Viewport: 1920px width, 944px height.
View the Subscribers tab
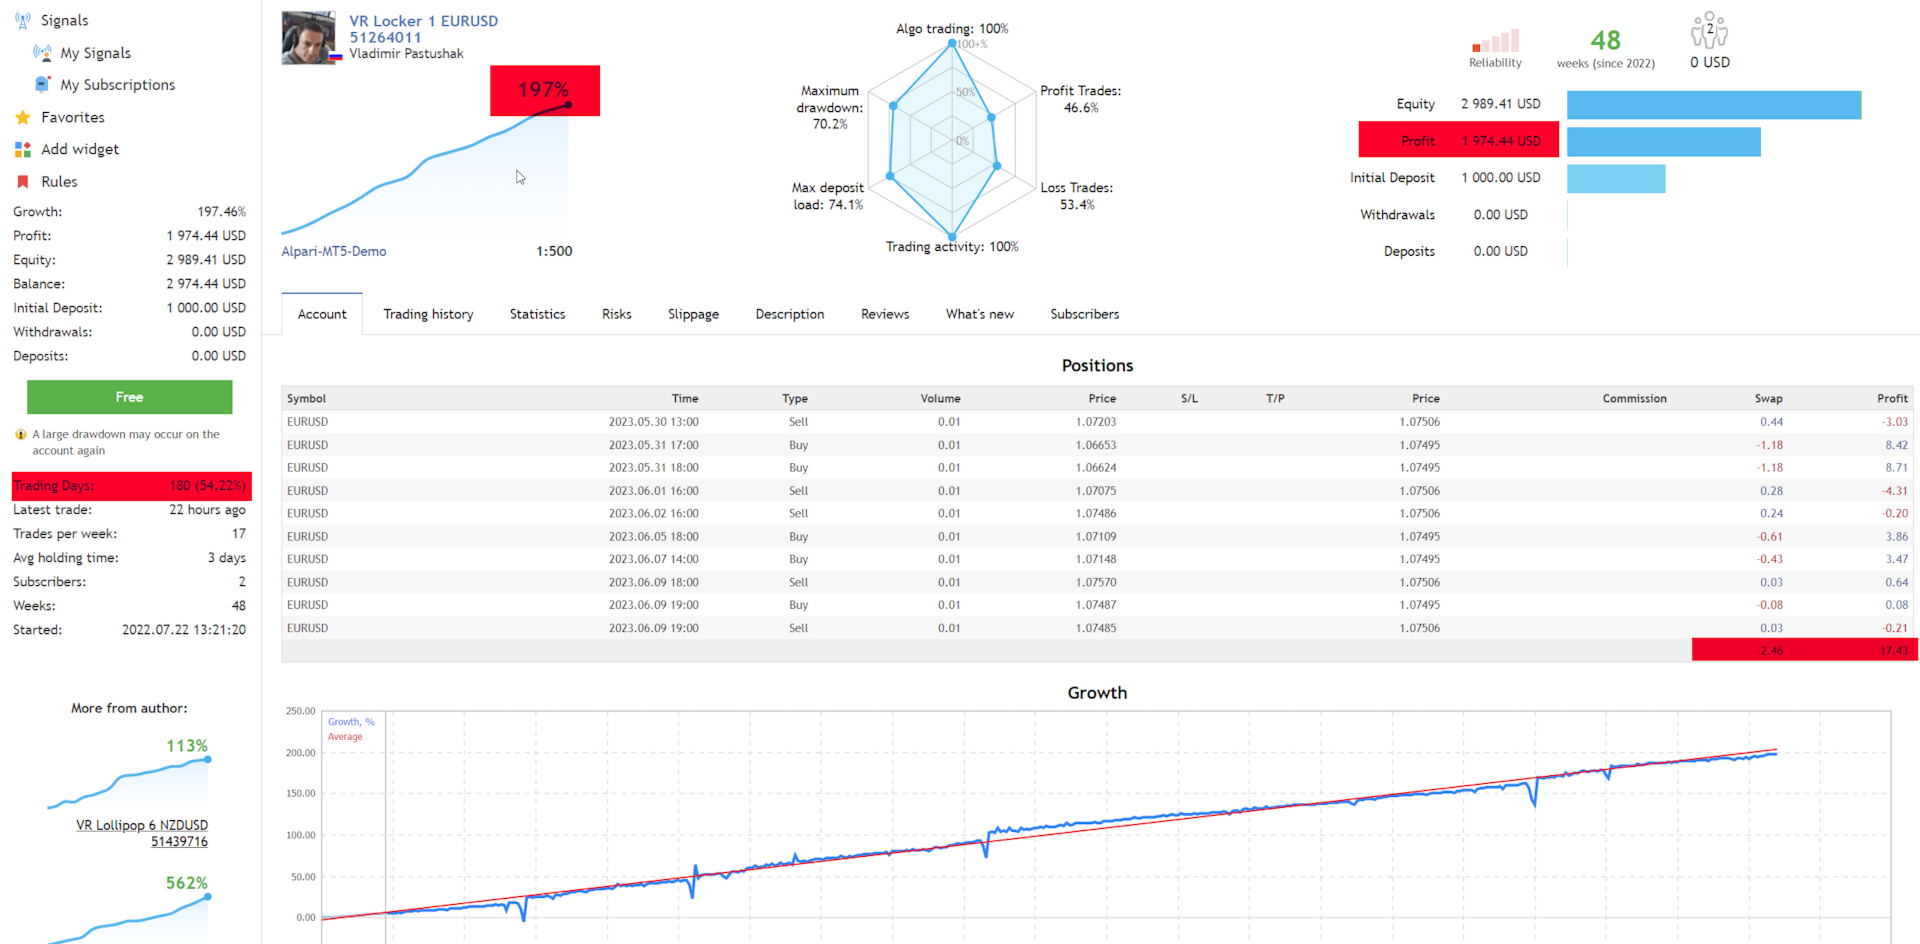tap(1084, 314)
